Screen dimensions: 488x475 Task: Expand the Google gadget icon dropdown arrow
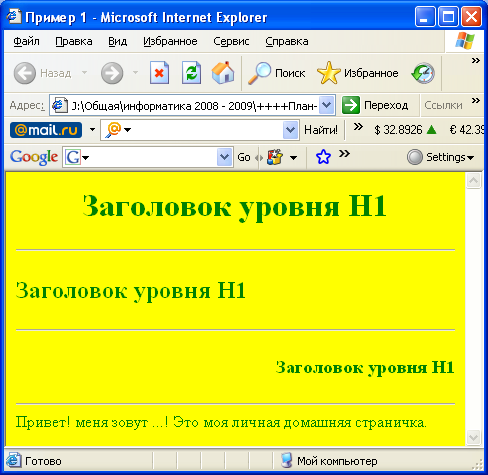(x=293, y=157)
